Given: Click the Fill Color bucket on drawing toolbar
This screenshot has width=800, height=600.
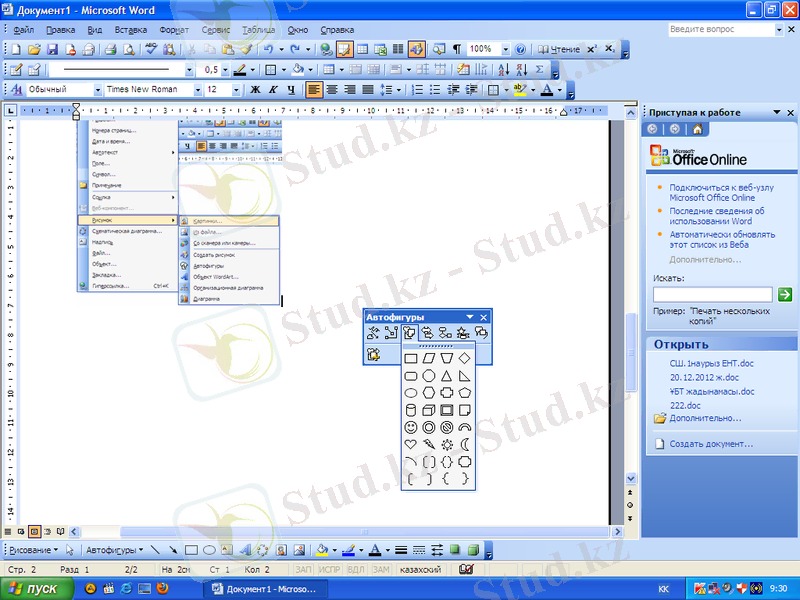Looking at the screenshot, I should tap(321, 550).
